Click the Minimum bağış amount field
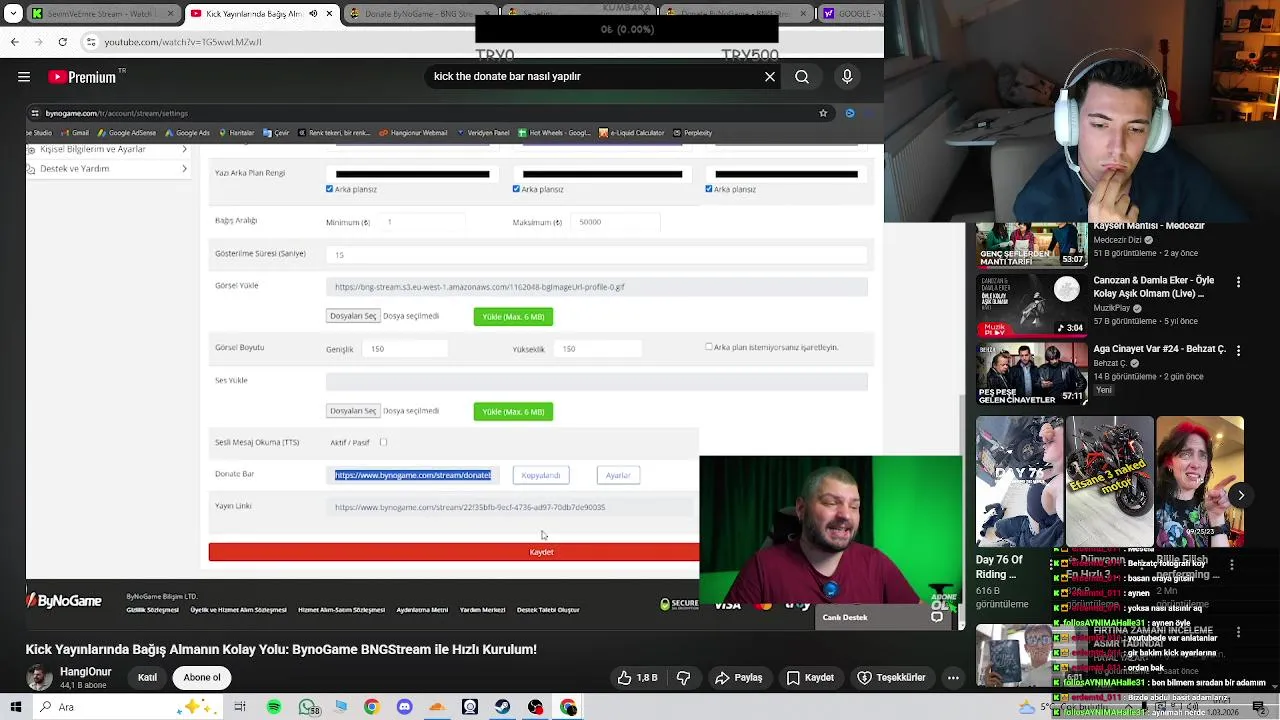The image size is (1280, 720). click(424, 222)
